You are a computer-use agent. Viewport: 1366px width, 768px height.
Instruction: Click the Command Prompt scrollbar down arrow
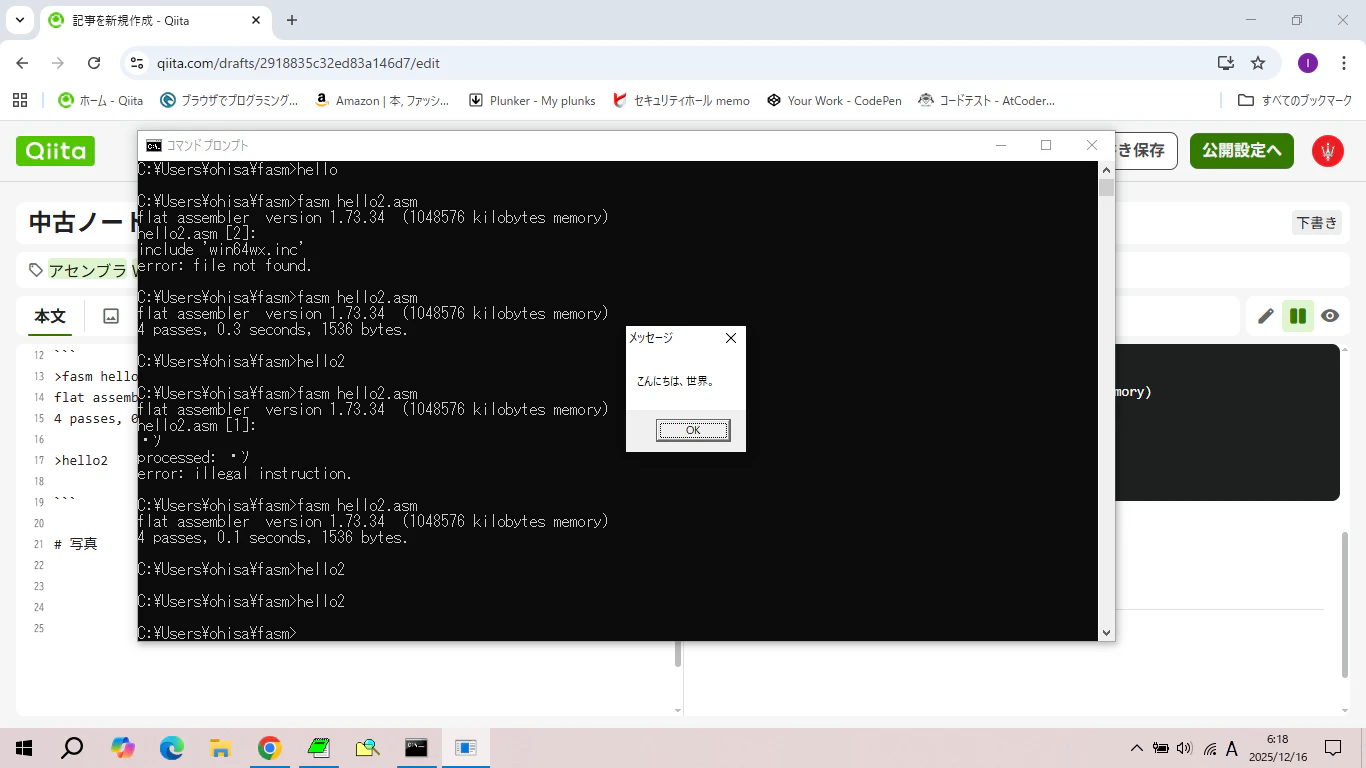pyautogui.click(x=1106, y=632)
